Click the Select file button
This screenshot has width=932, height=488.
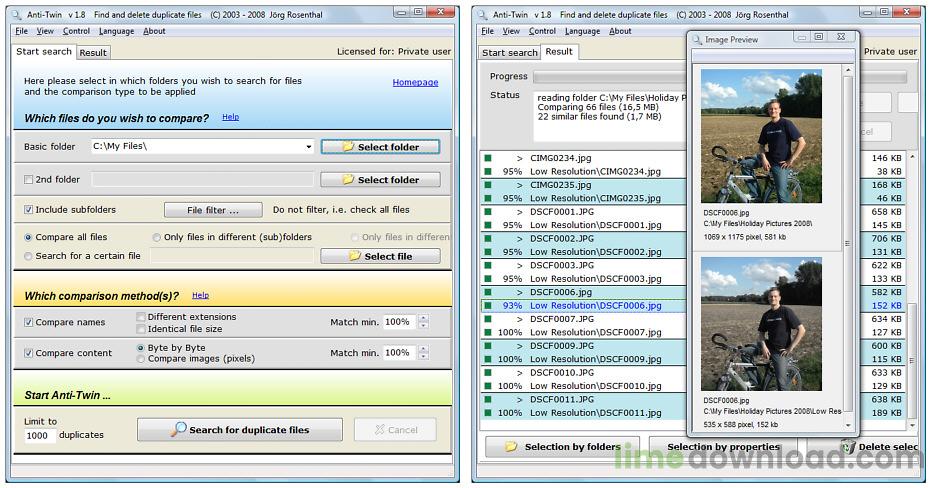(x=380, y=256)
